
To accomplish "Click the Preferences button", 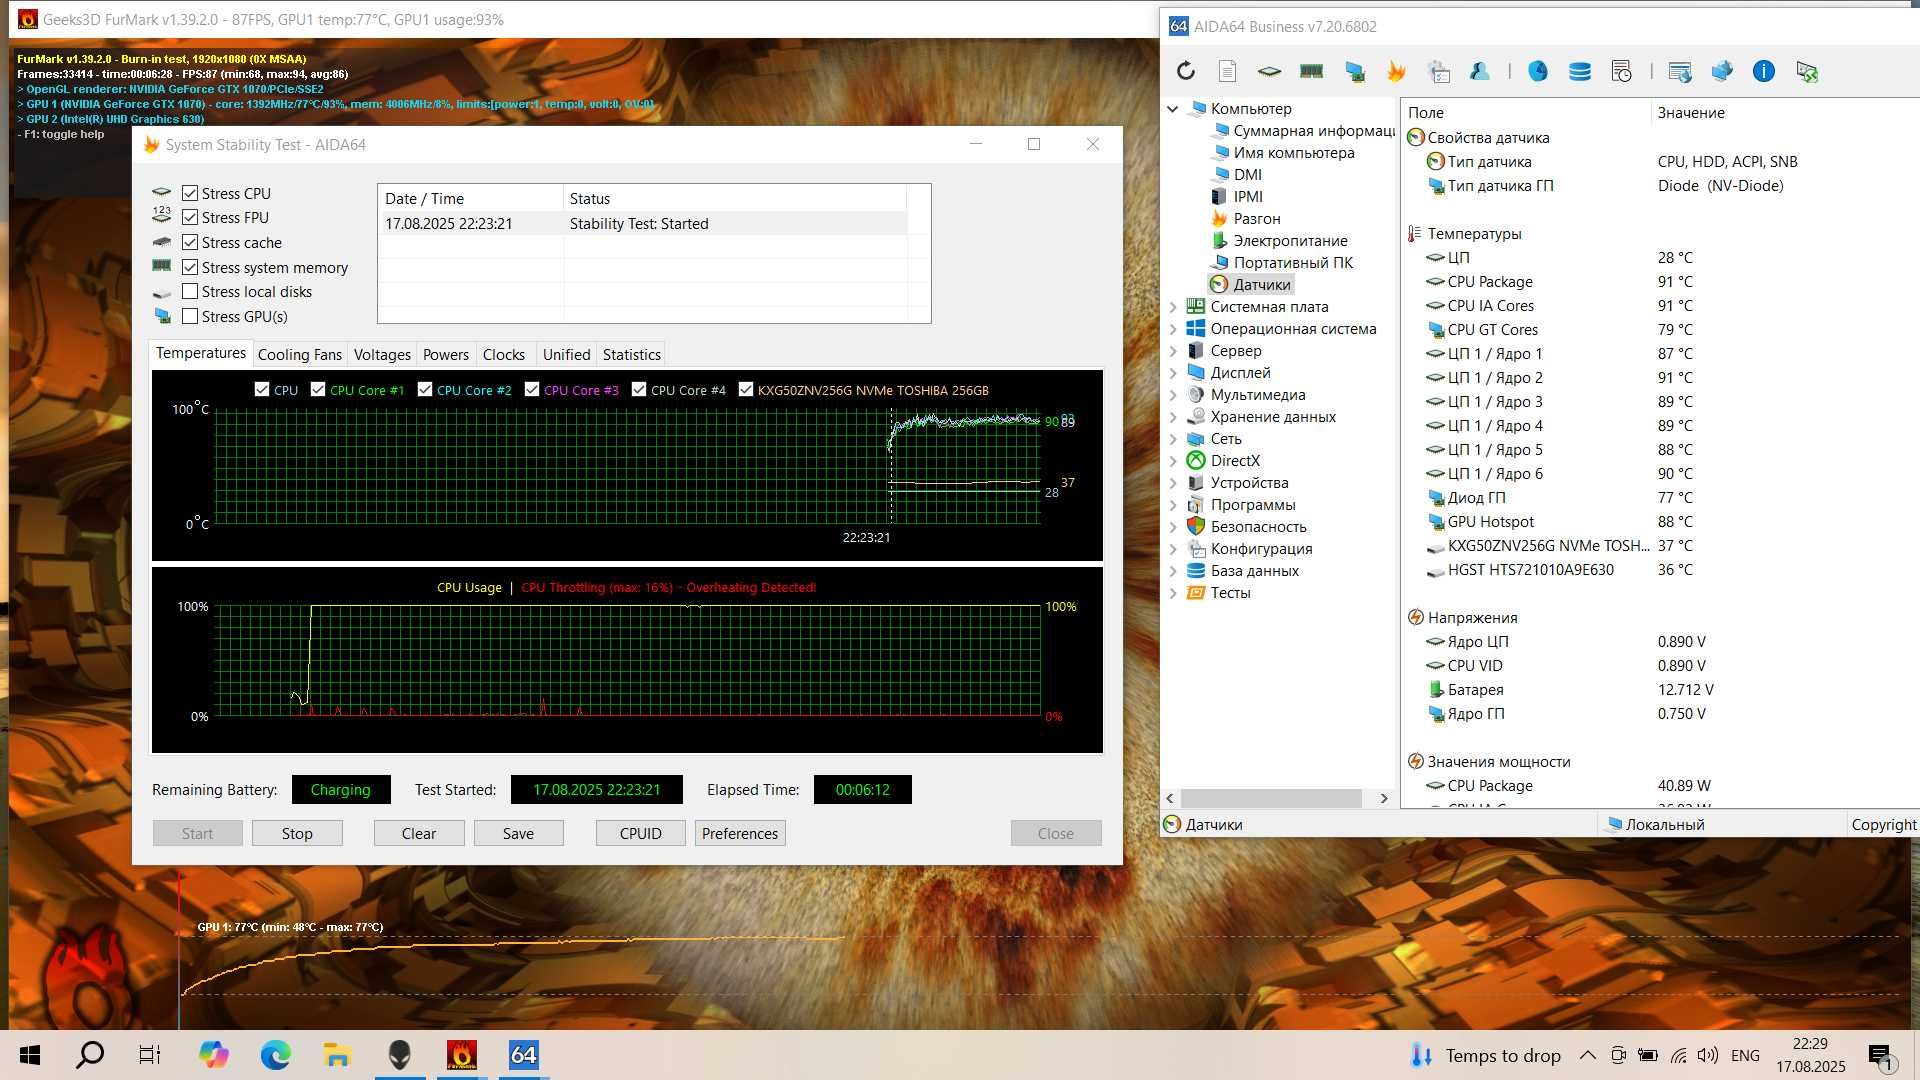I will coord(740,833).
